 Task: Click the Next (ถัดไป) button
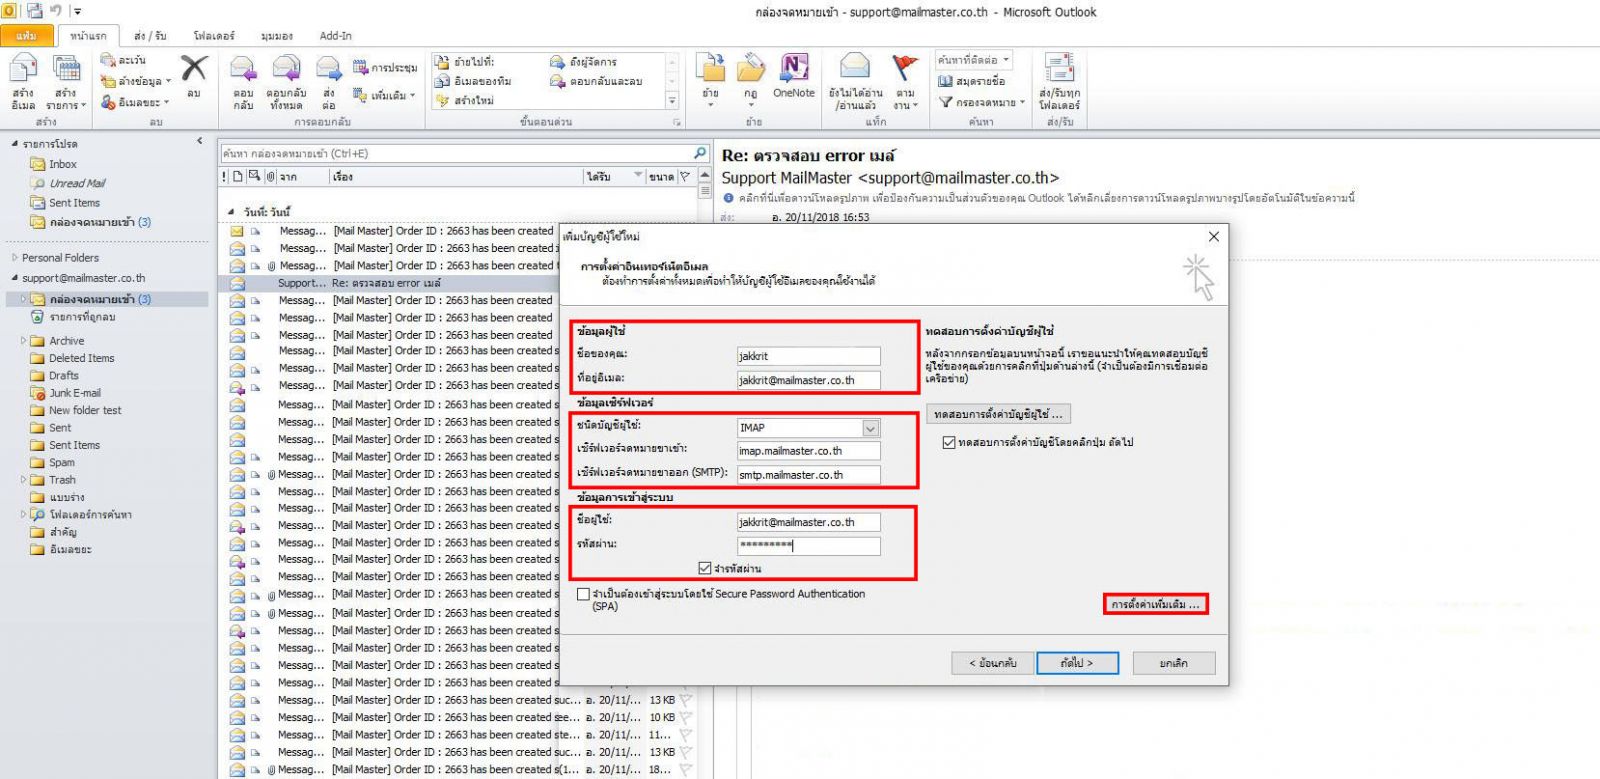click(x=1076, y=663)
